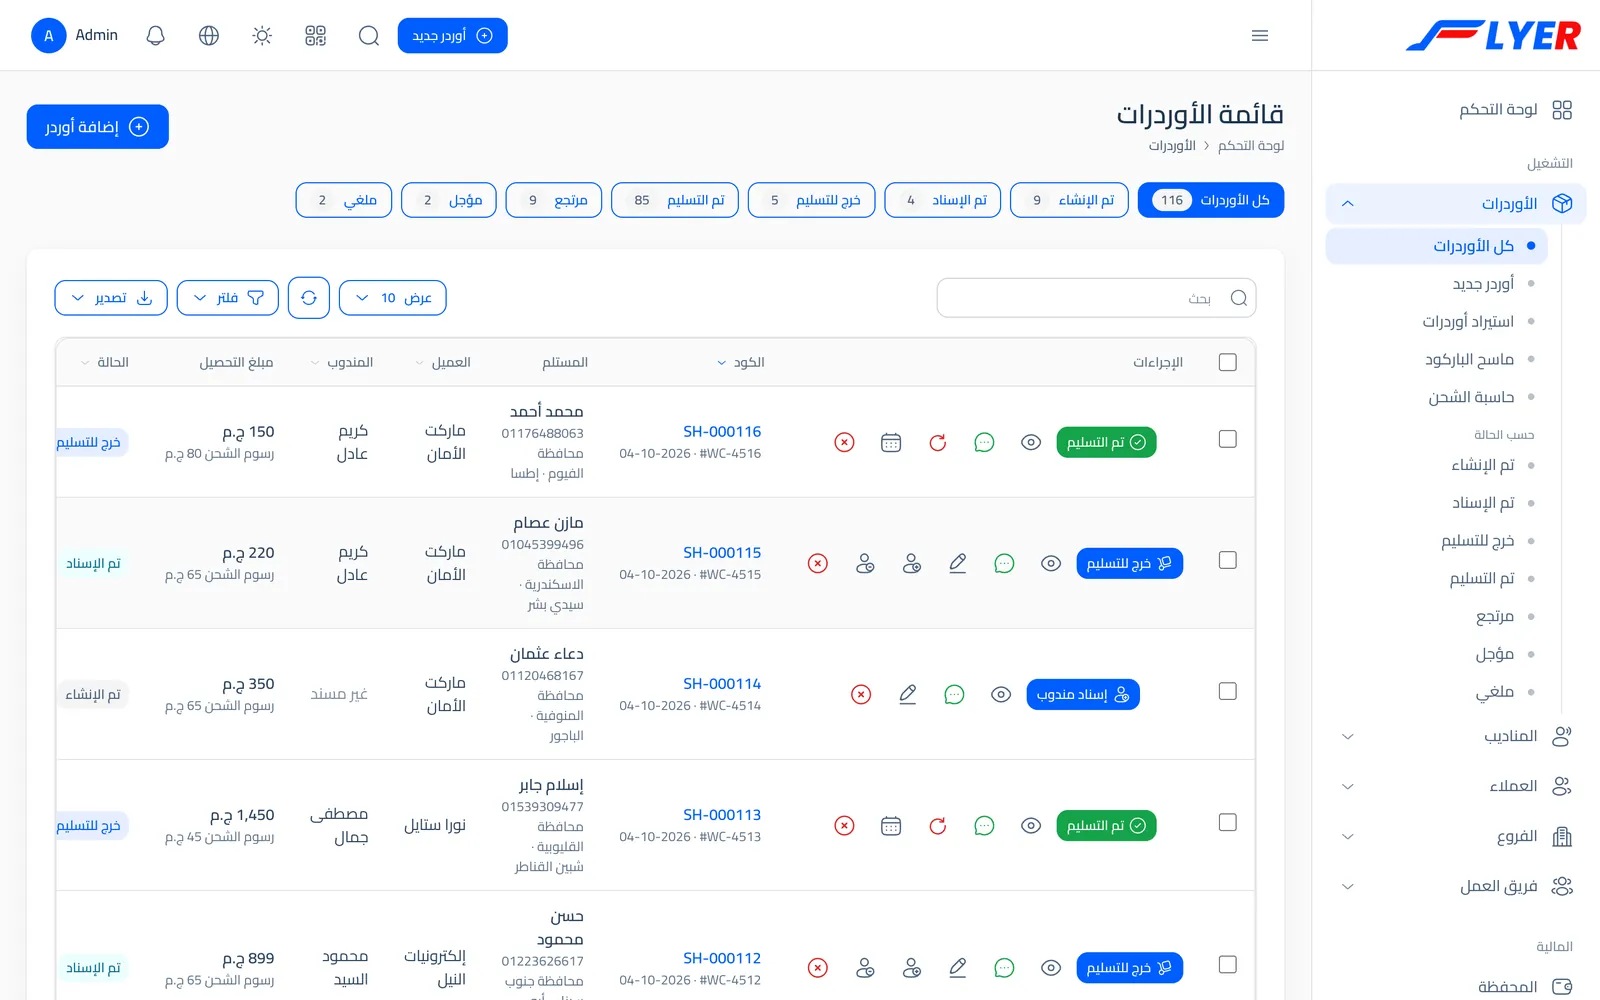Click the refresh table icon button
The height and width of the screenshot is (1000, 1600).
tap(309, 298)
